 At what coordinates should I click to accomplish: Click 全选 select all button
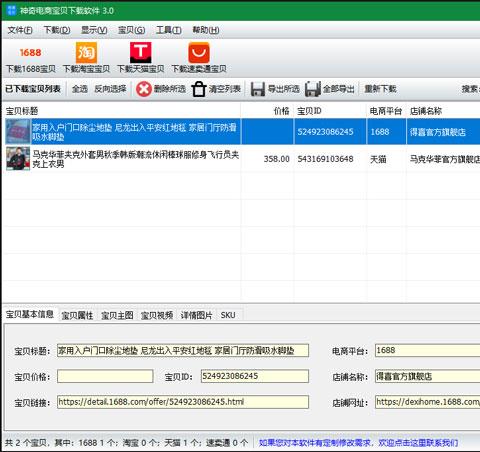tap(80, 89)
